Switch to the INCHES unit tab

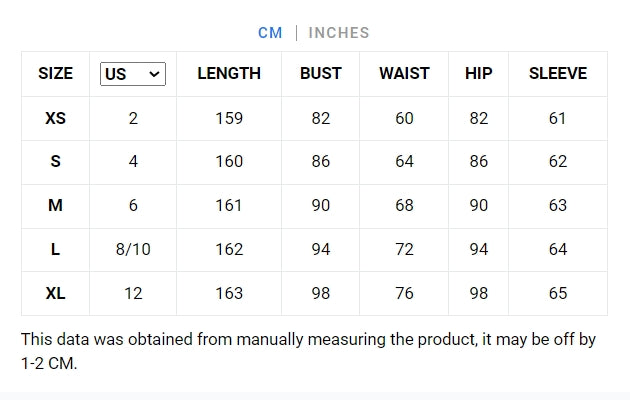pos(338,33)
